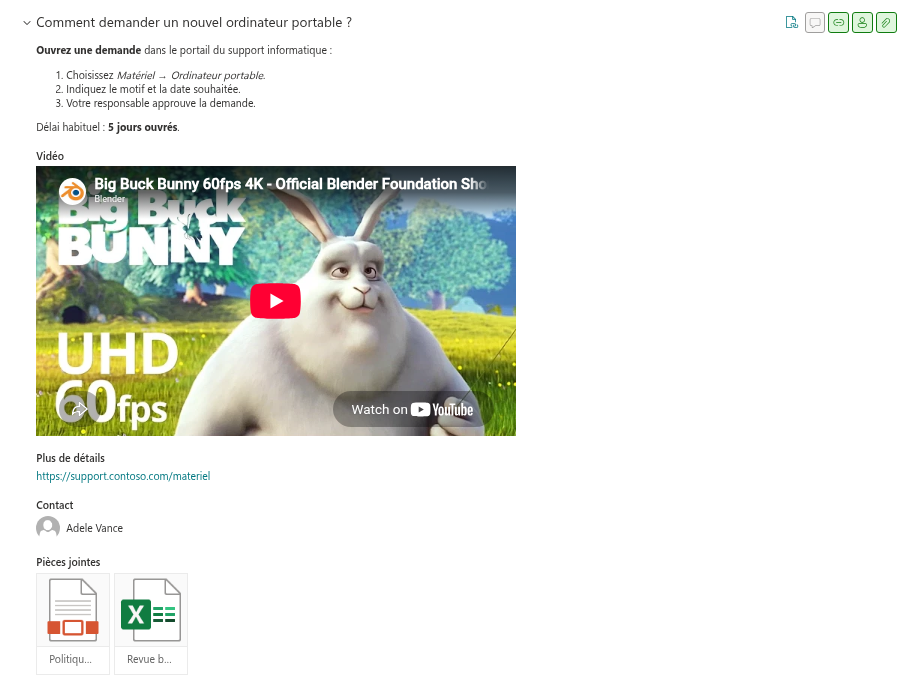The width and height of the screenshot is (915, 686).
Task: Collapse the laptop request question section
Action: [26, 23]
